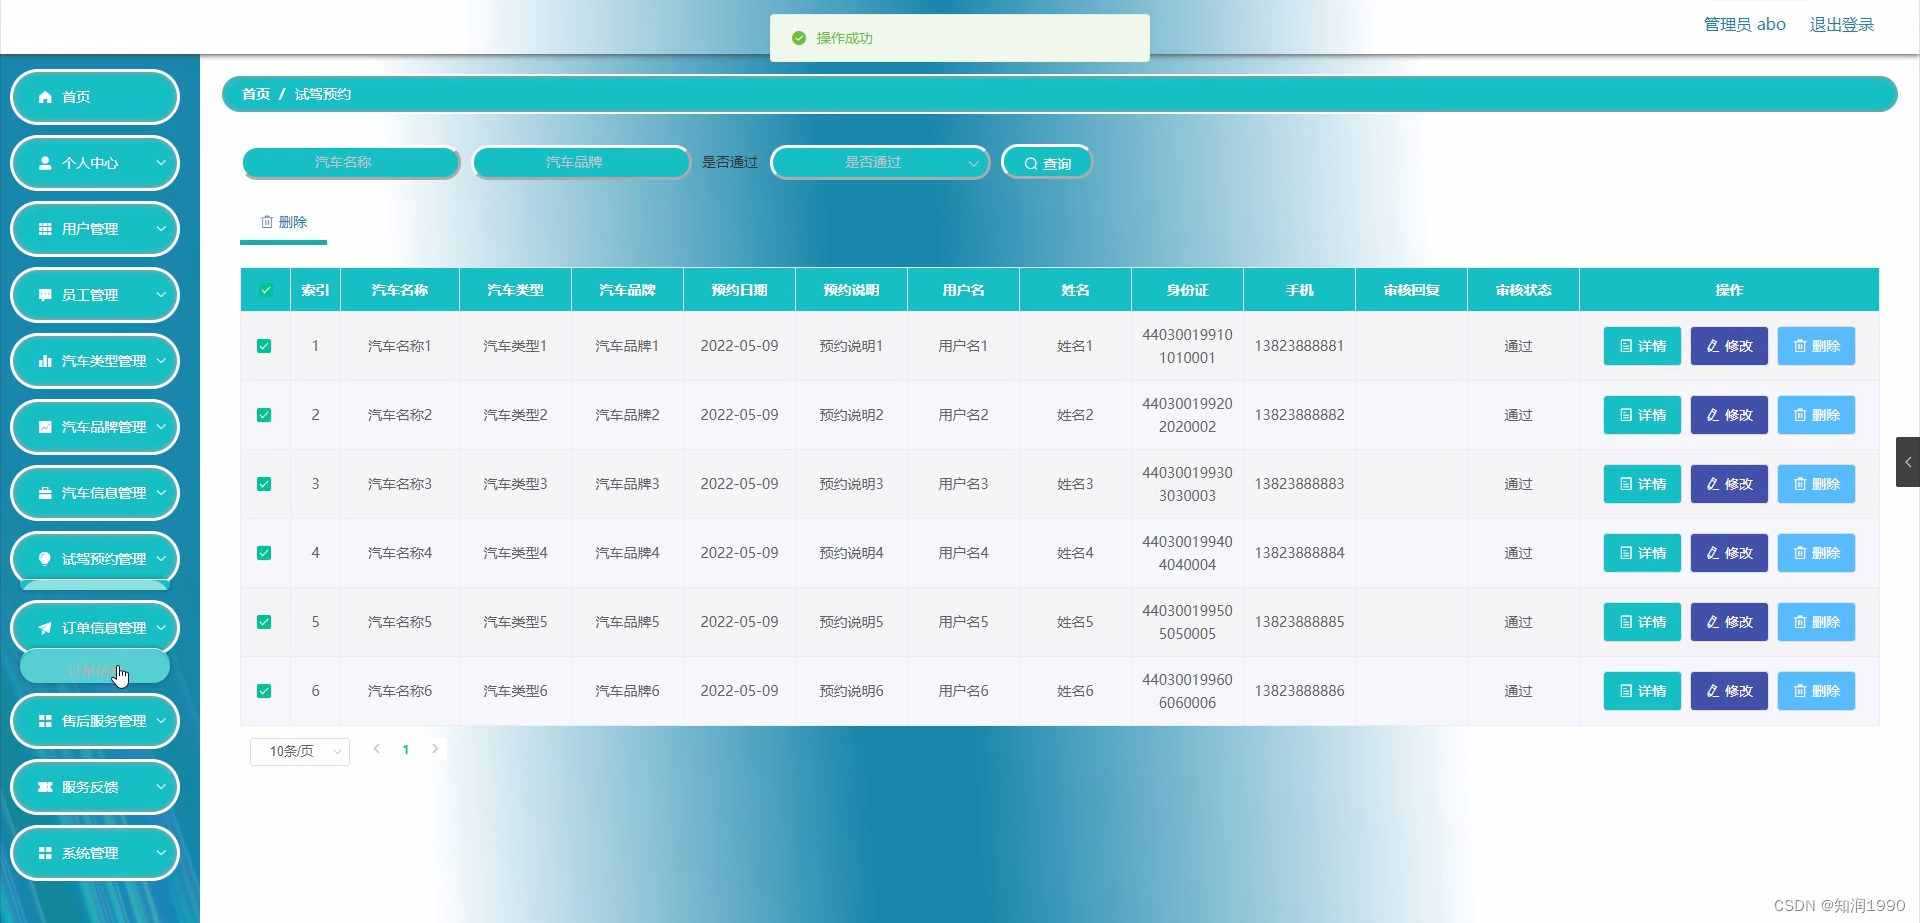Click 详情 button on row 1
This screenshot has width=1920, height=923.
coord(1641,346)
